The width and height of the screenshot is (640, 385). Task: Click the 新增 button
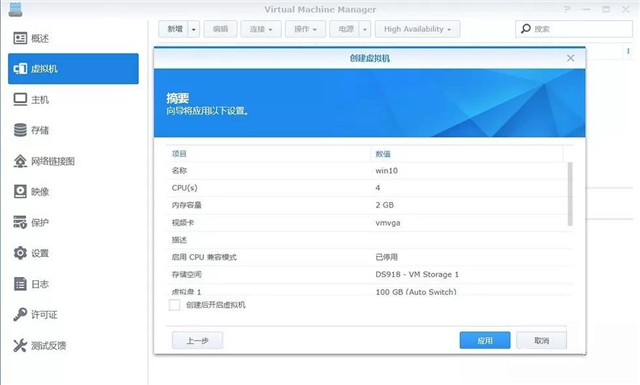(x=173, y=29)
